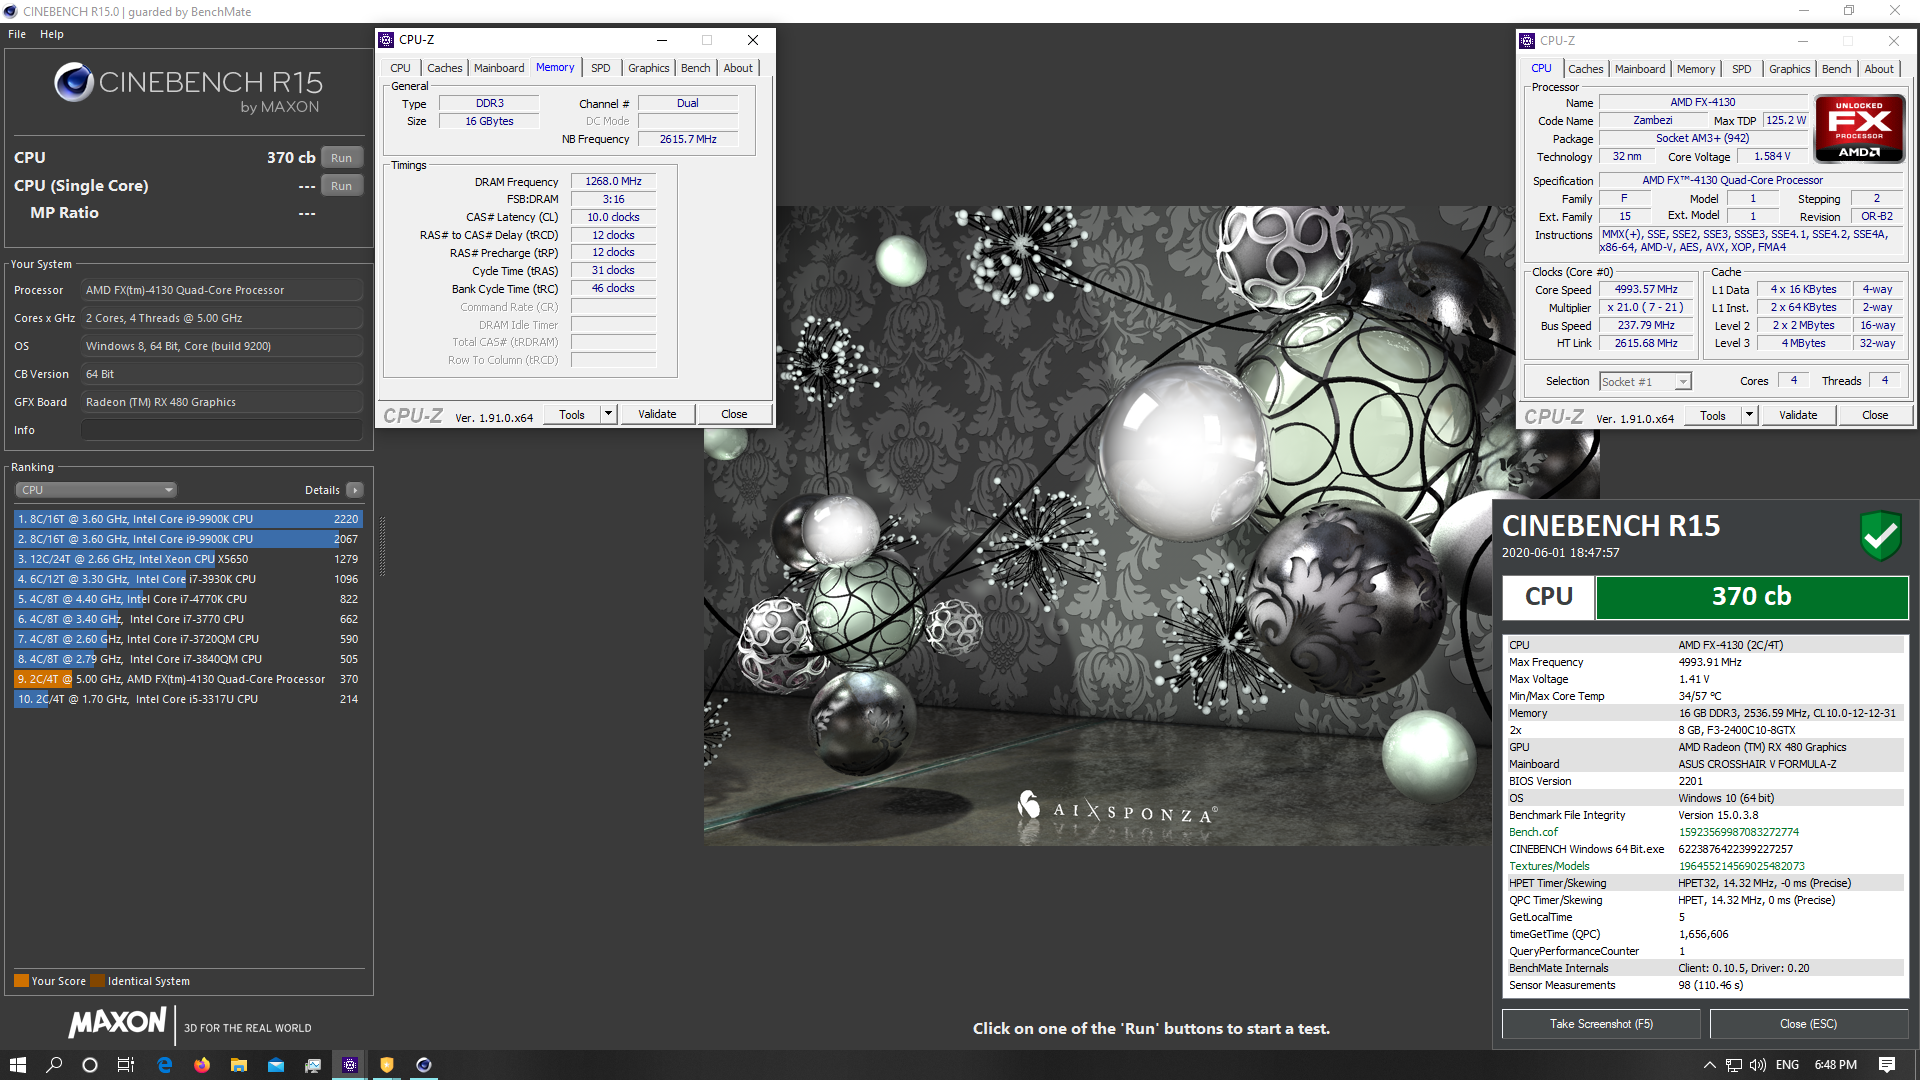
Task: Select ranking row i5-3317U 214
Action: [188, 699]
